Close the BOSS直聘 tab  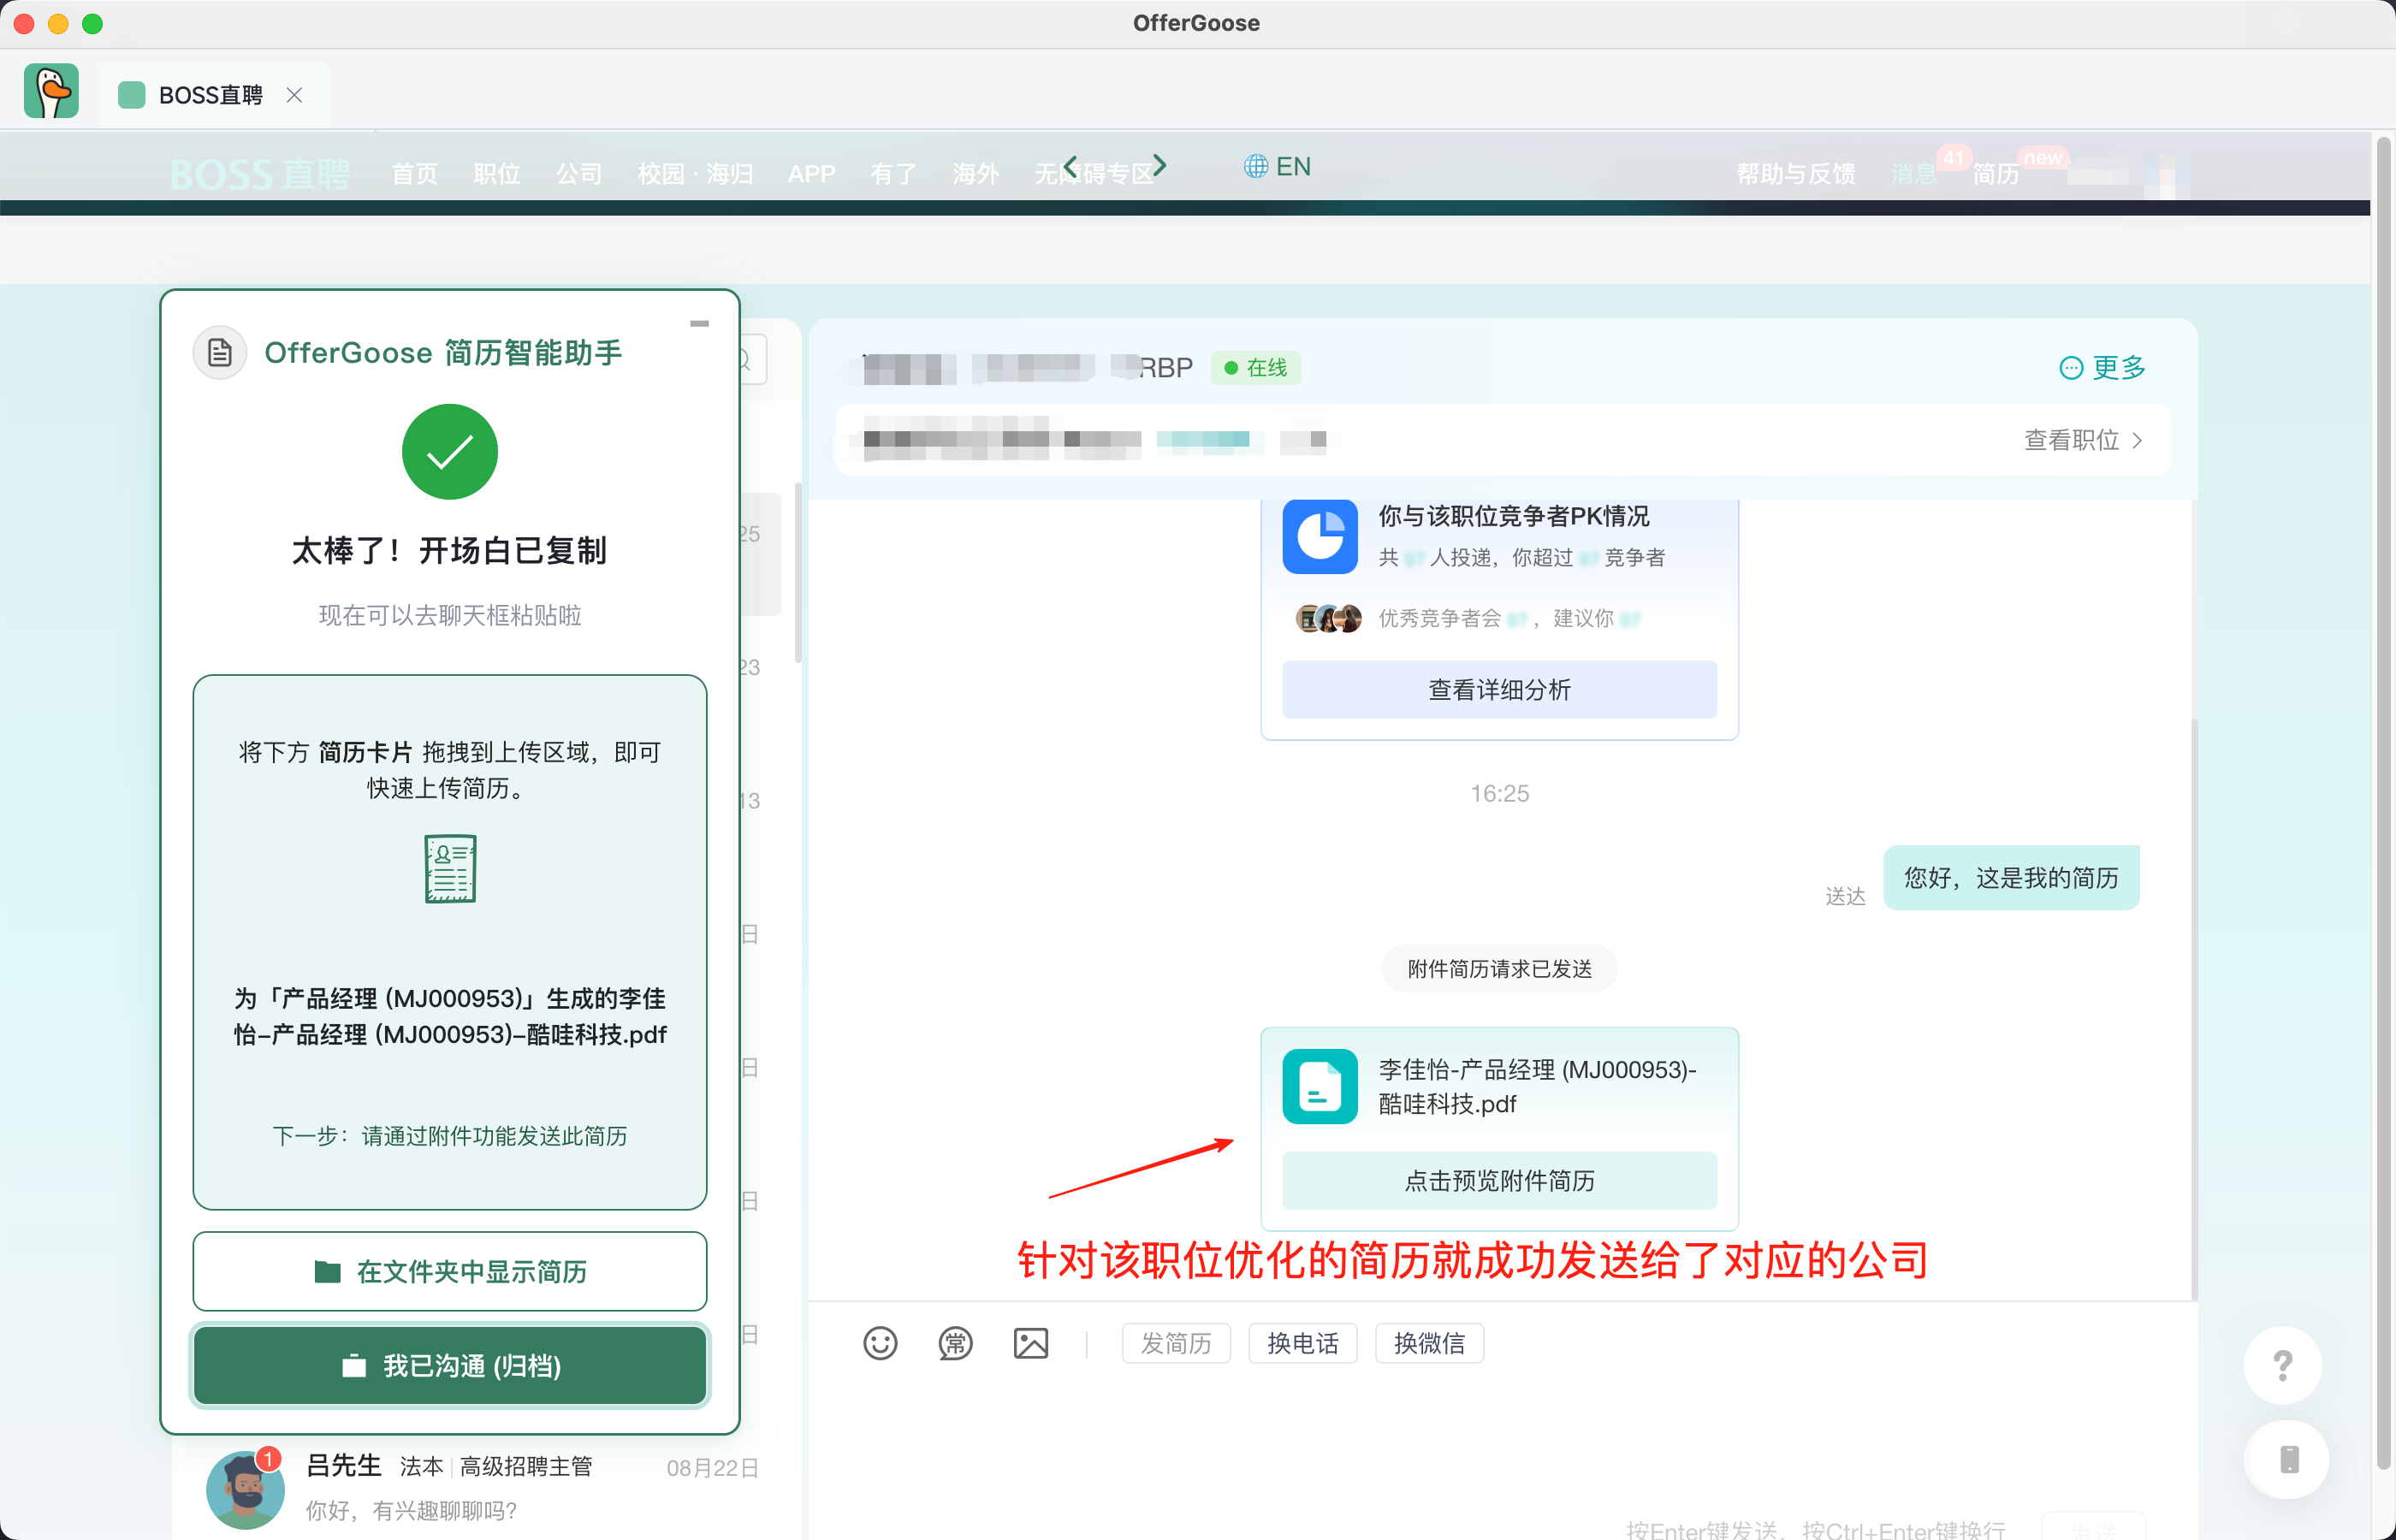point(294,95)
